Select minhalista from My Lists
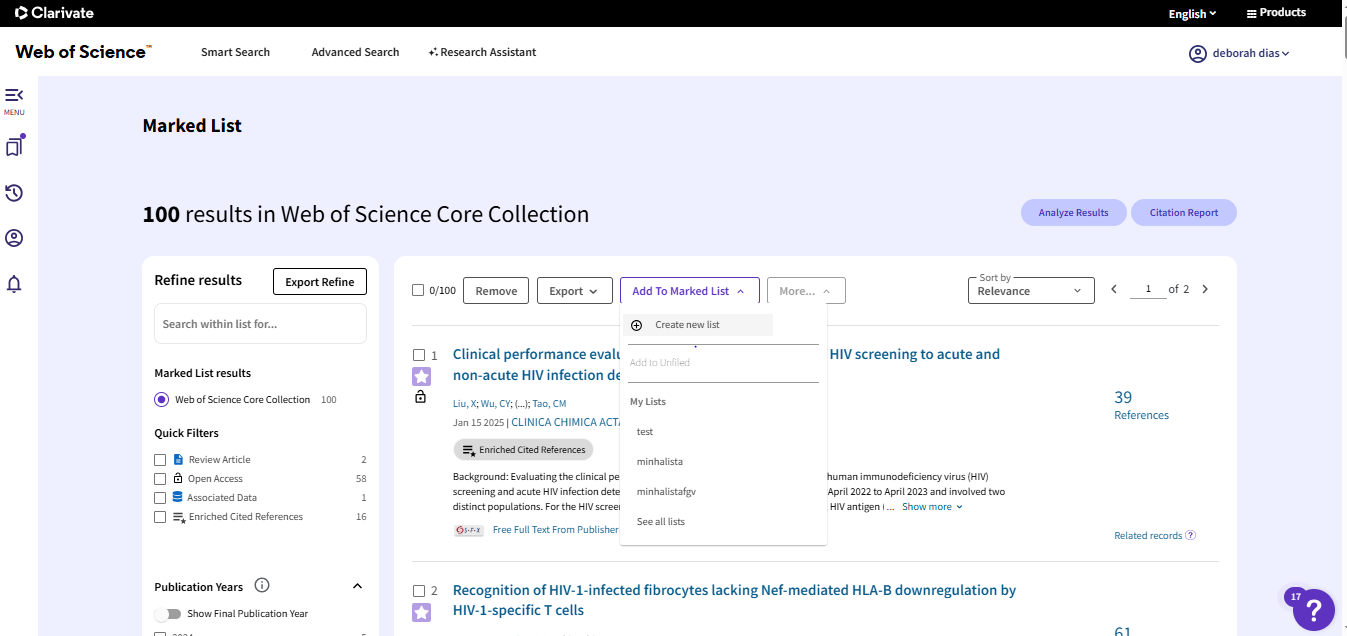Image resolution: width=1347 pixels, height=636 pixels. [660, 462]
